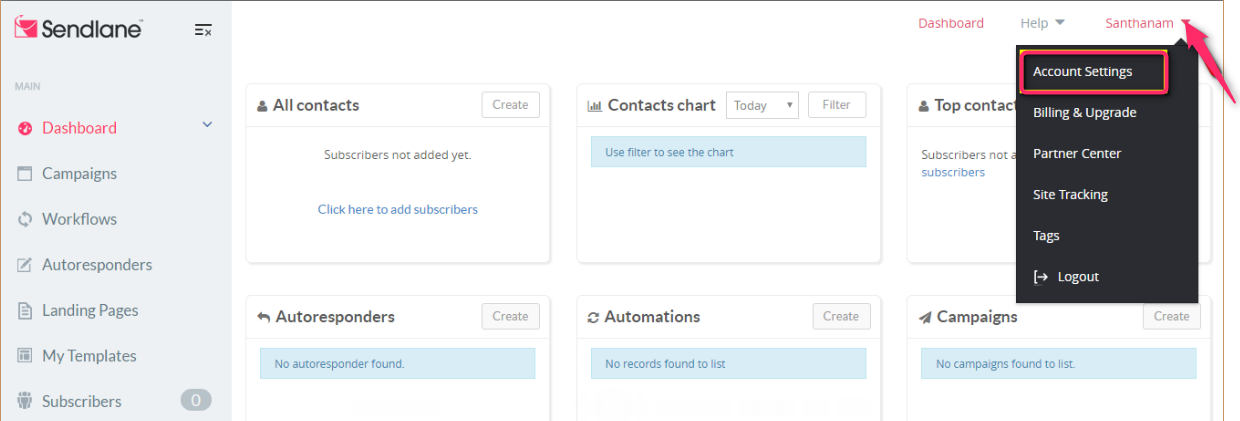Follow the subscribers link in Top contacts
Image resolution: width=1240 pixels, height=421 pixels.
(x=953, y=172)
